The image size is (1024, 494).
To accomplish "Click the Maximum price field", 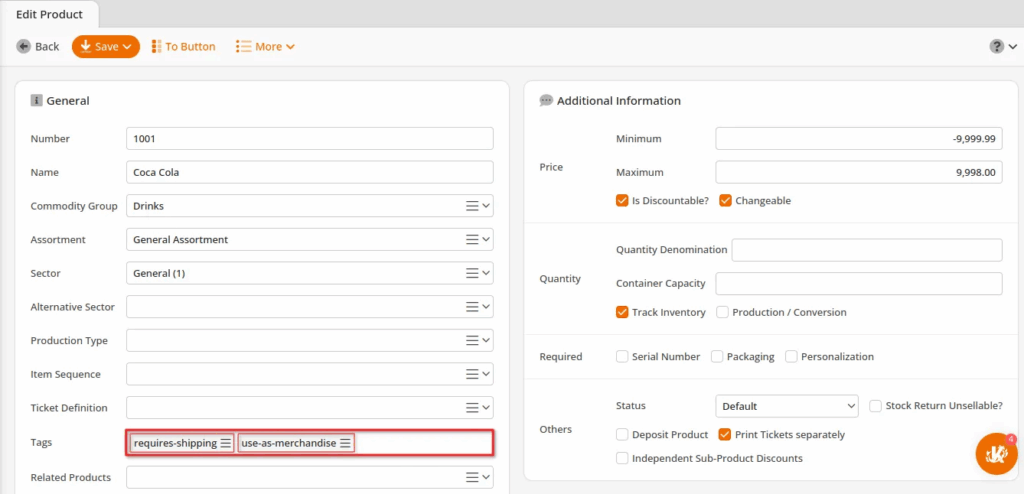I will 858,172.
